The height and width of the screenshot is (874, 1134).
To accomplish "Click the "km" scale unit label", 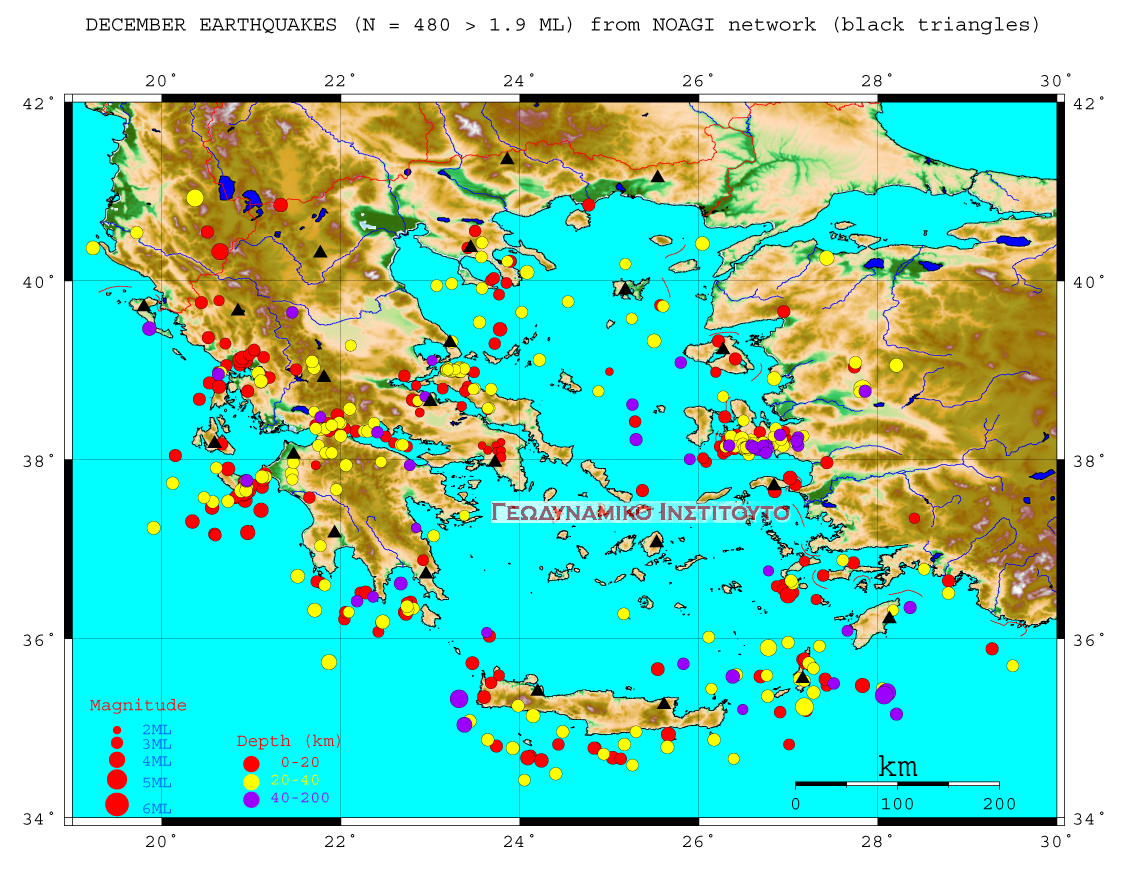I will point(898,766).
